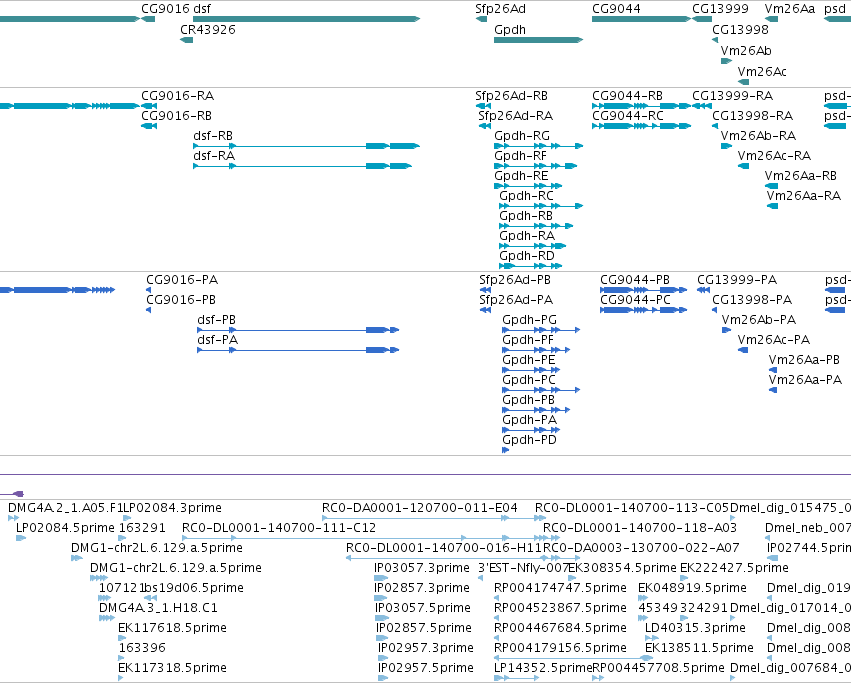Click the EK117318.5prime label

pyautogui.click(x=172, y=668)
